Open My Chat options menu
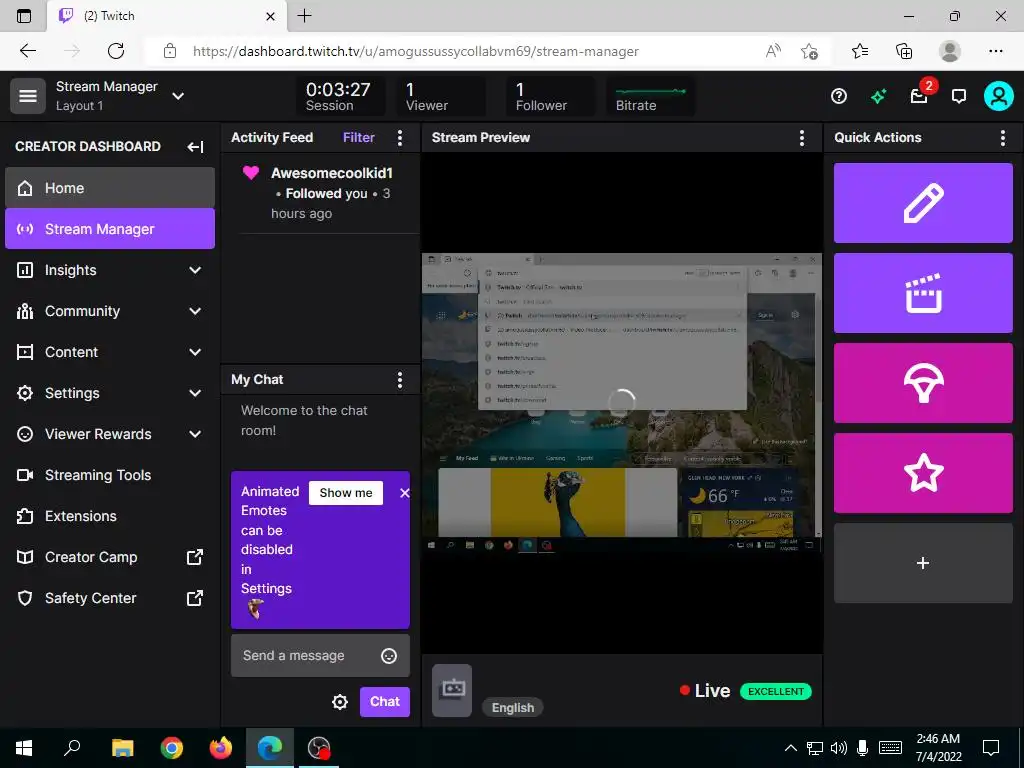Image resolution: width=1024 pixels, height=768 pixels. 400,379
